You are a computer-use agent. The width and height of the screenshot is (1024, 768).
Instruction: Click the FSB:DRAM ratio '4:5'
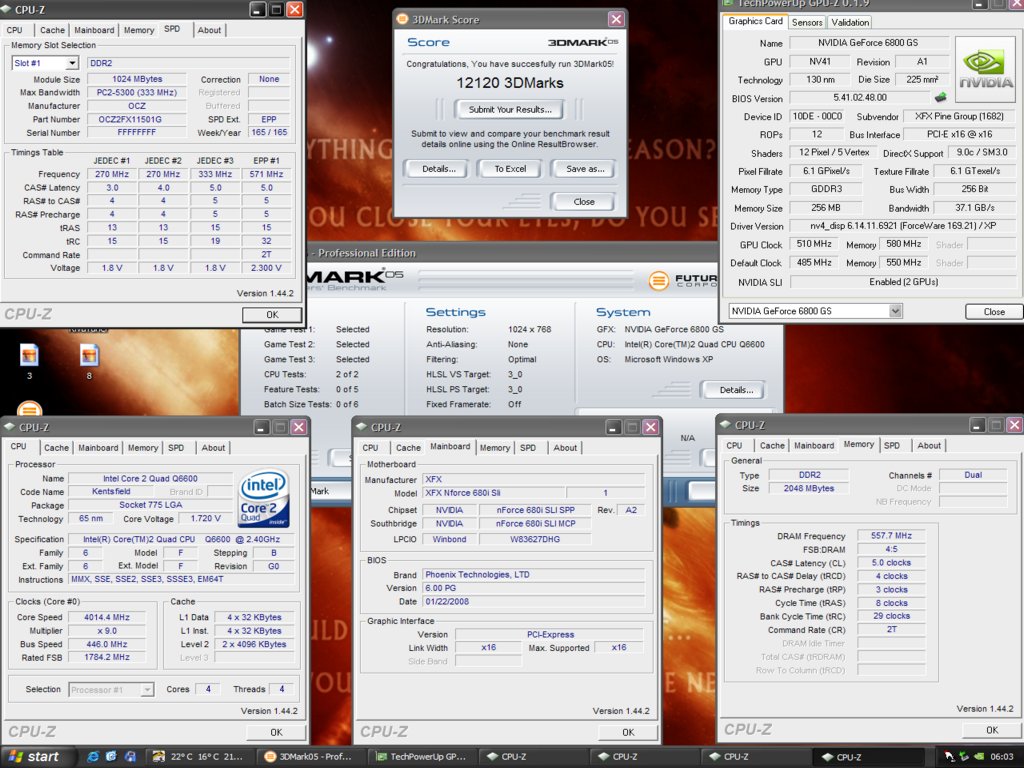point(891,549)
